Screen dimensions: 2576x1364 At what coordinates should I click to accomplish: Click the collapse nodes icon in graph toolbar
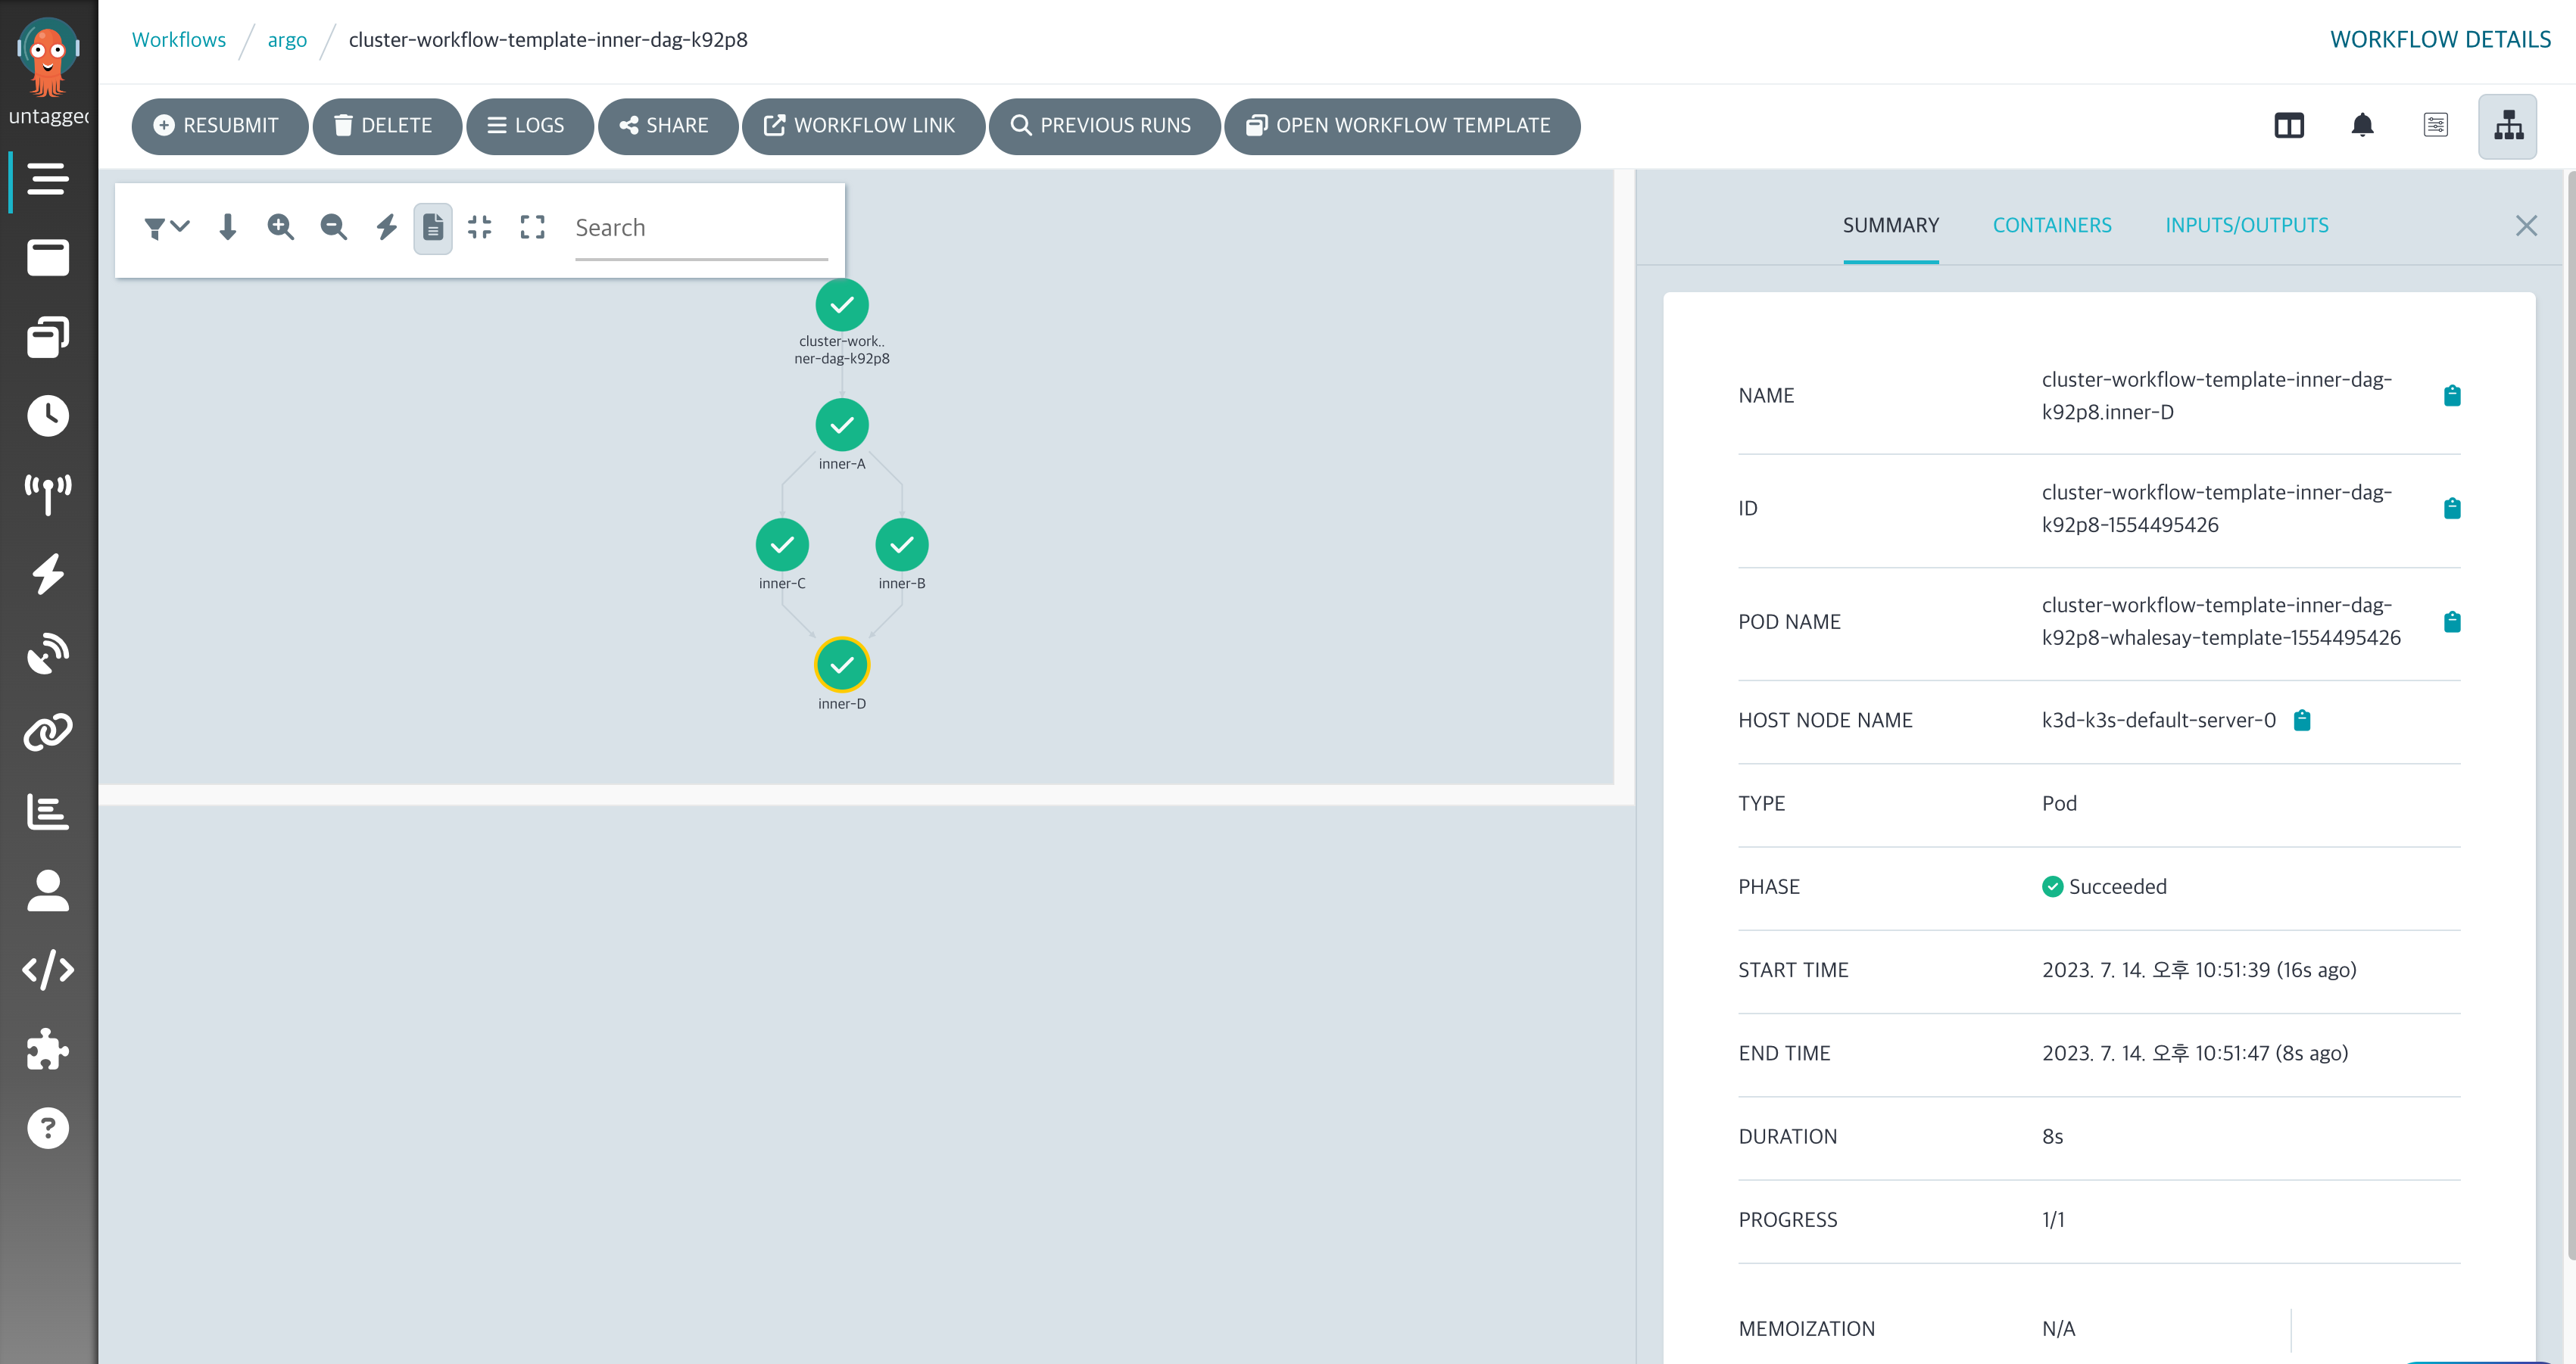480,227
